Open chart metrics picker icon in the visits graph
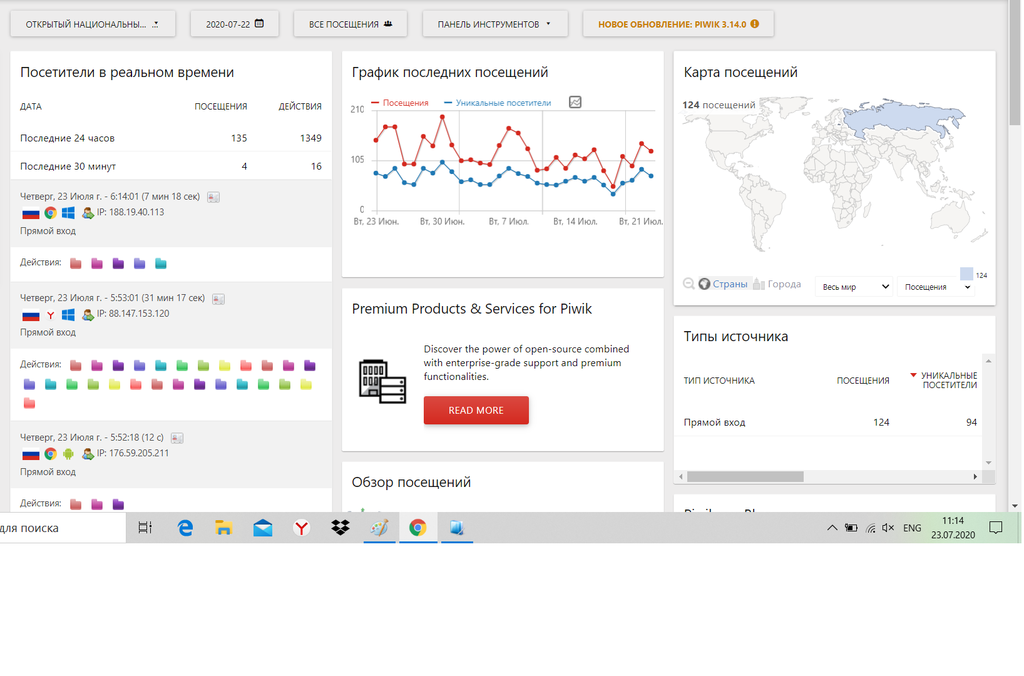The width and height of the screenshot is (1024, 676). (575, 102)
